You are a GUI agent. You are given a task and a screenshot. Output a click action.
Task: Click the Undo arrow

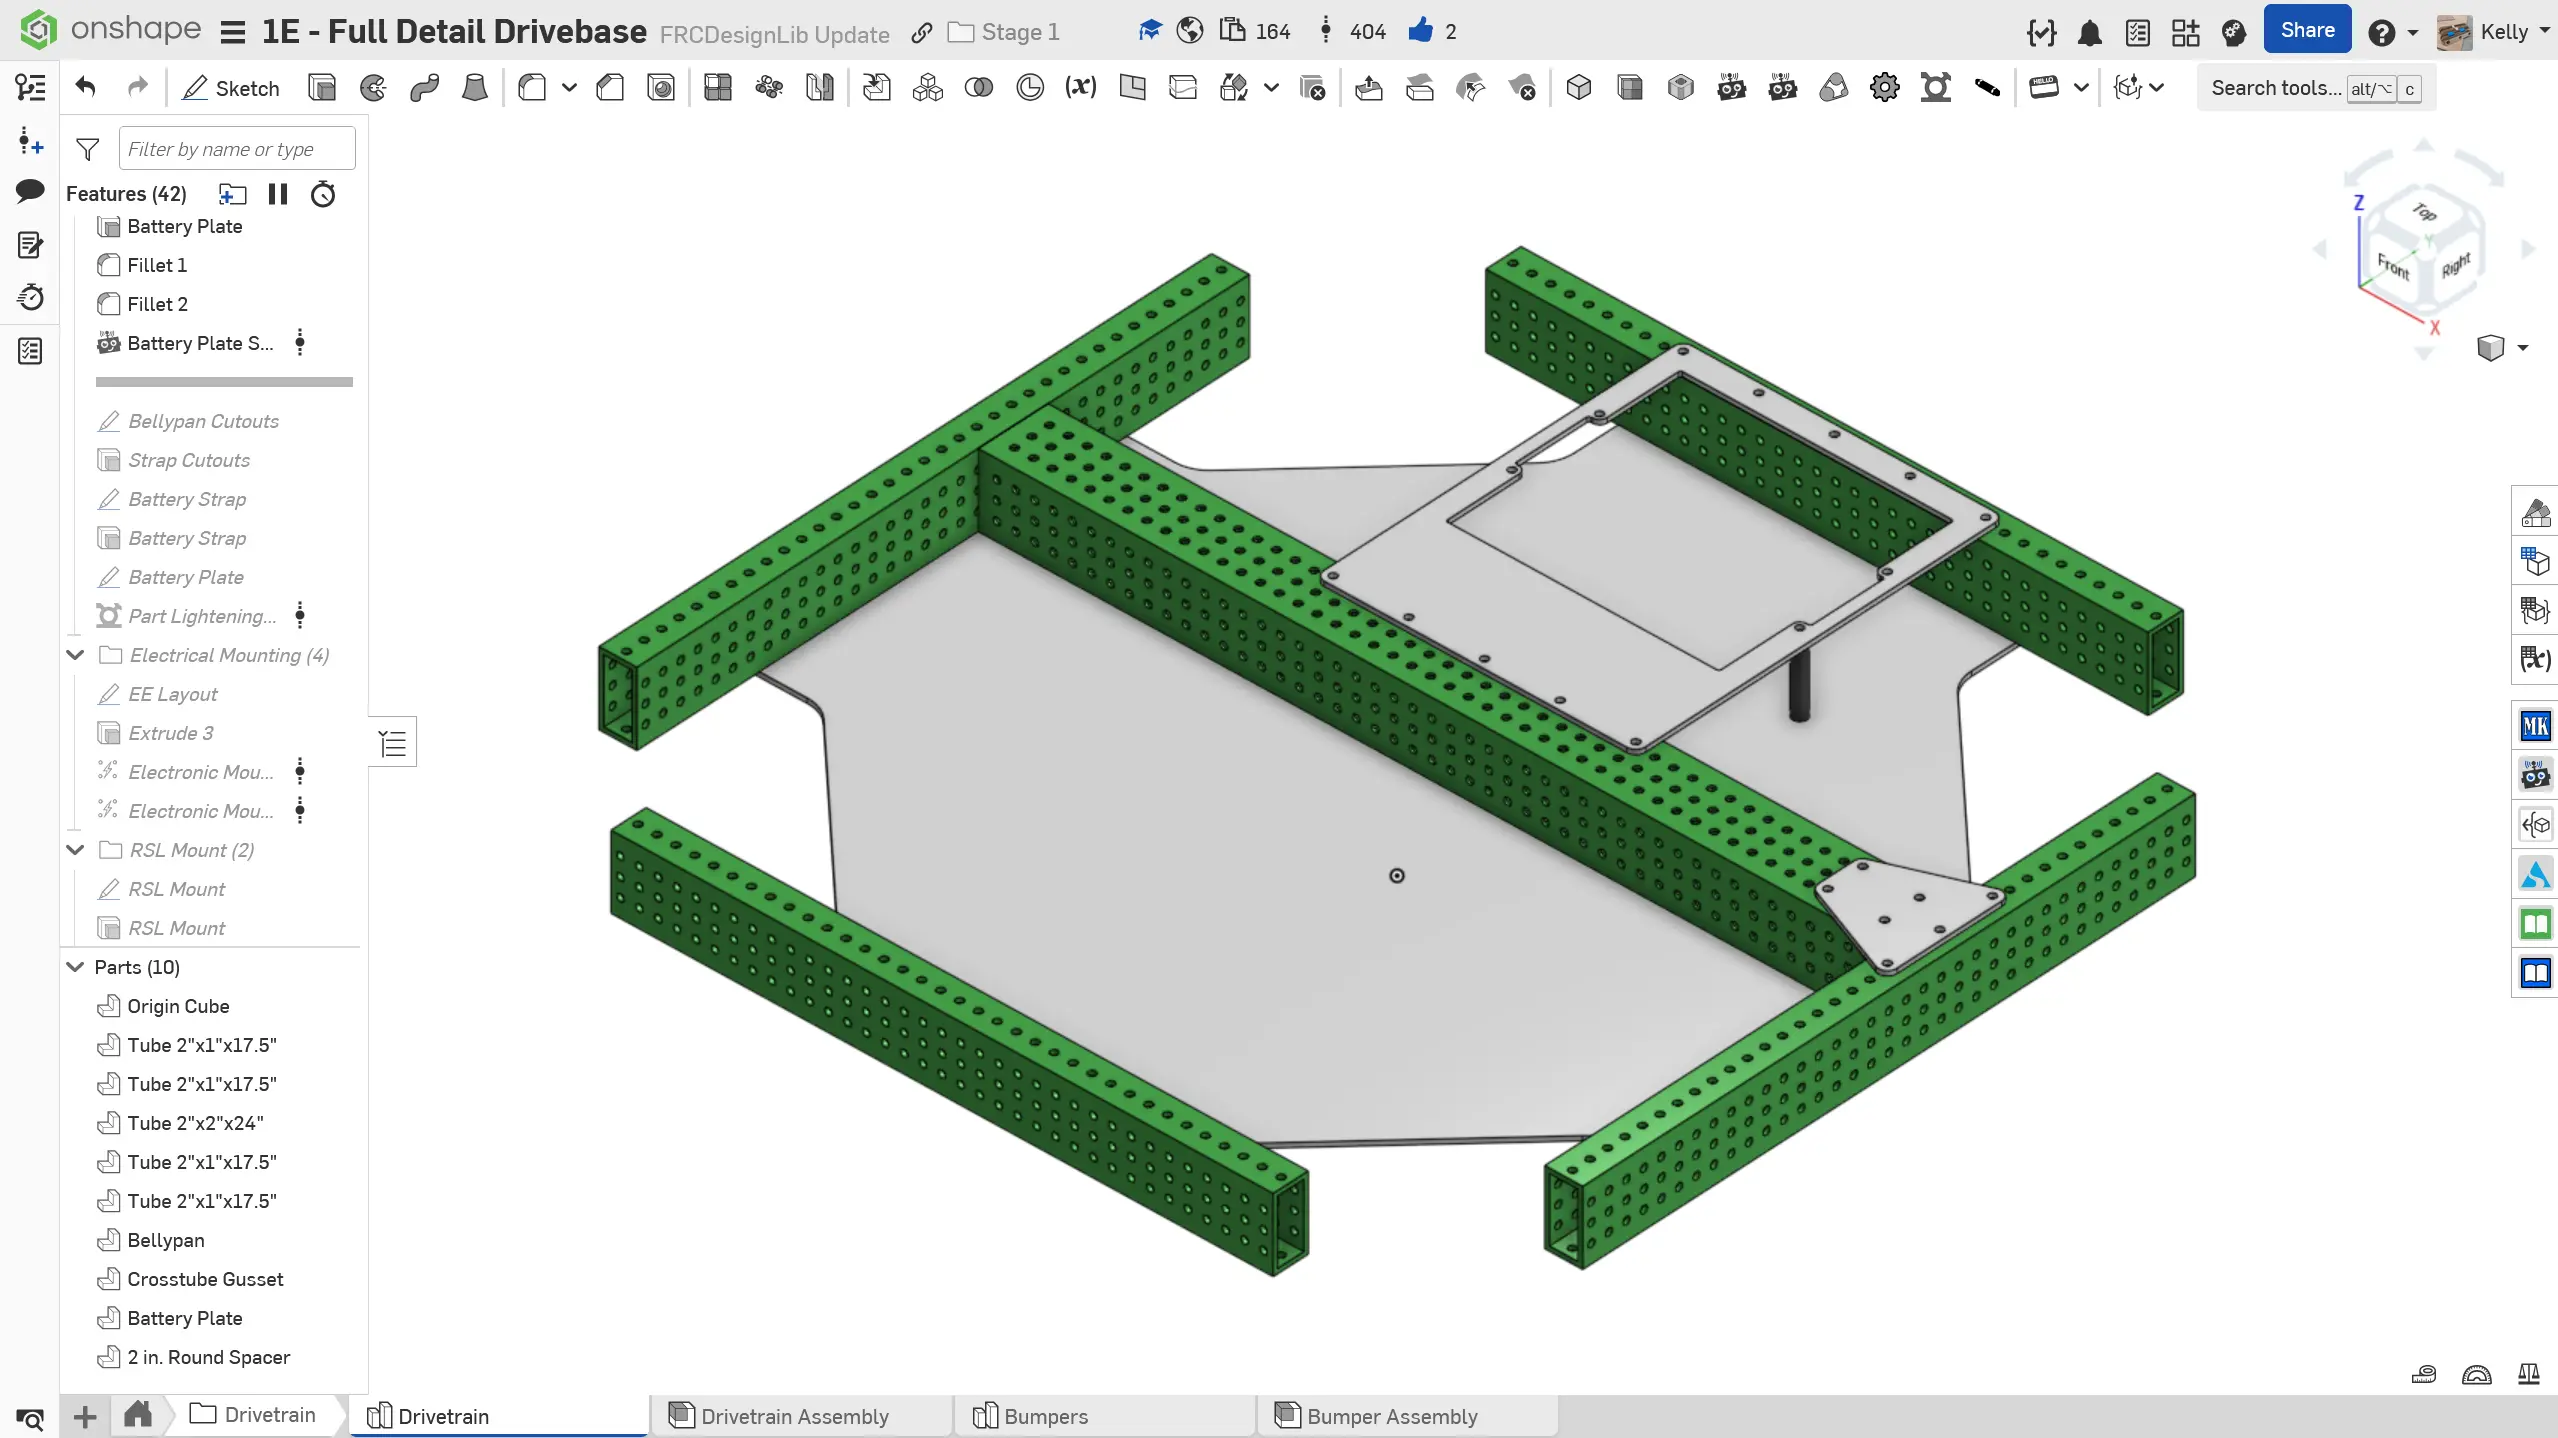86,88
